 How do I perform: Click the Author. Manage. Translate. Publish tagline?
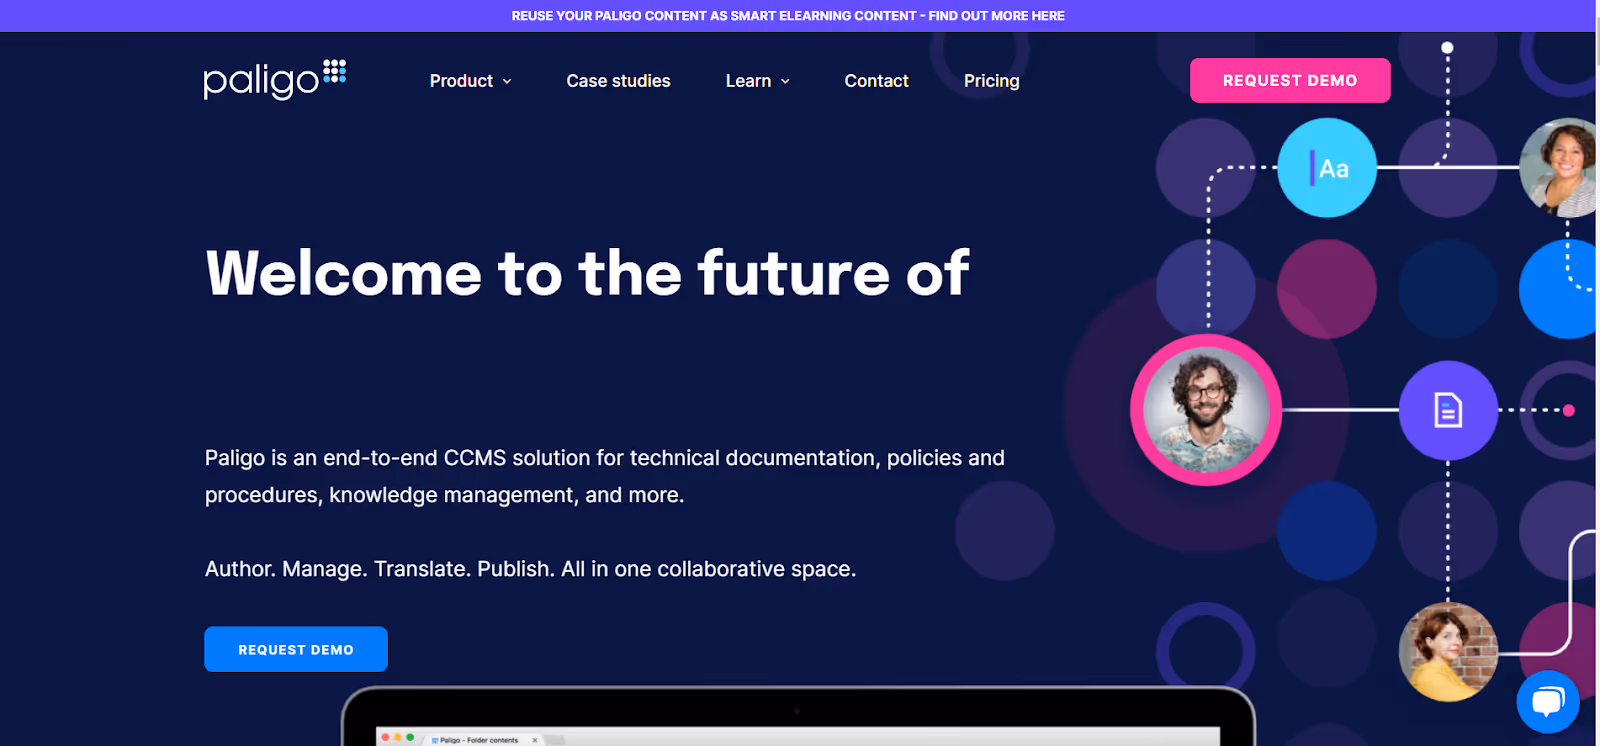530,569
